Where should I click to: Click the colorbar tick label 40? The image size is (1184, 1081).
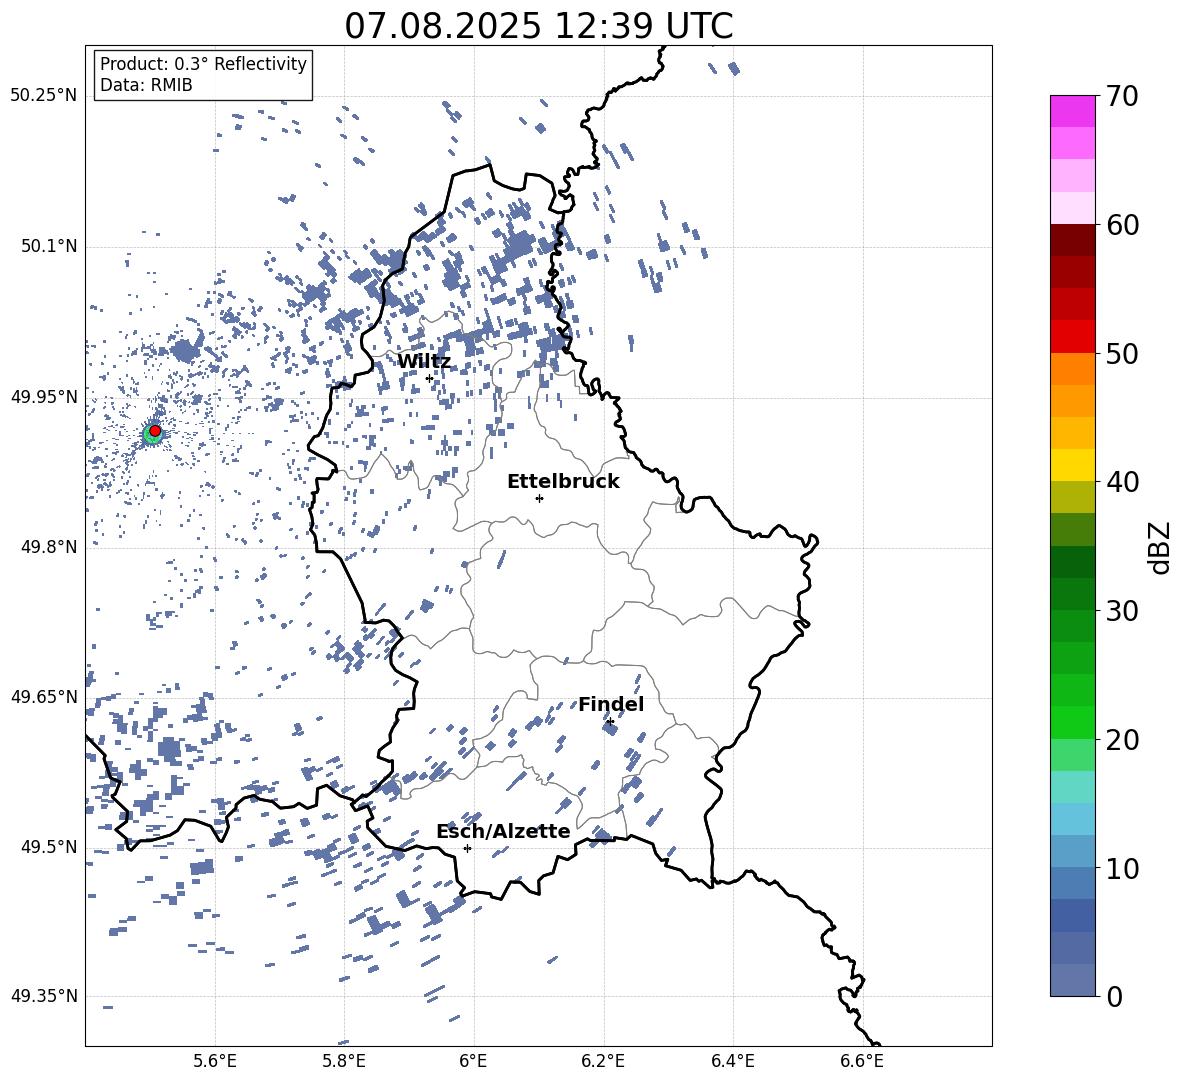pyautogui.click(x=1122, y=482)
